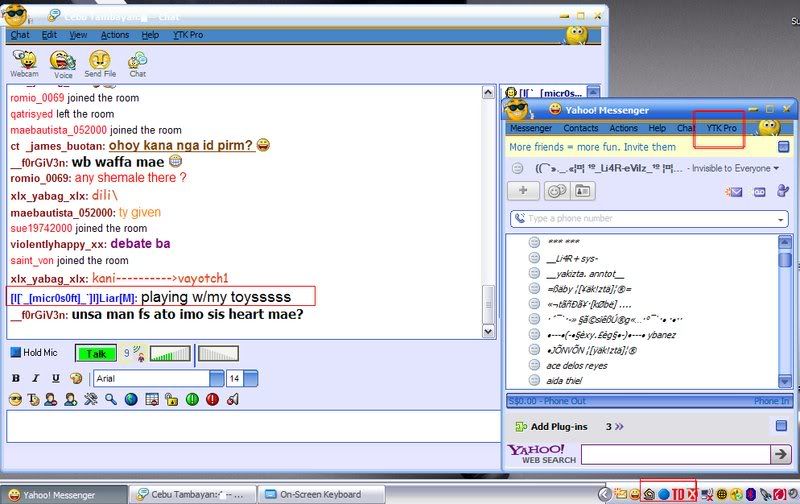800x504 pixels.
Task: Expand hidden system tray icons chevron
Action: tap(604, 494)
